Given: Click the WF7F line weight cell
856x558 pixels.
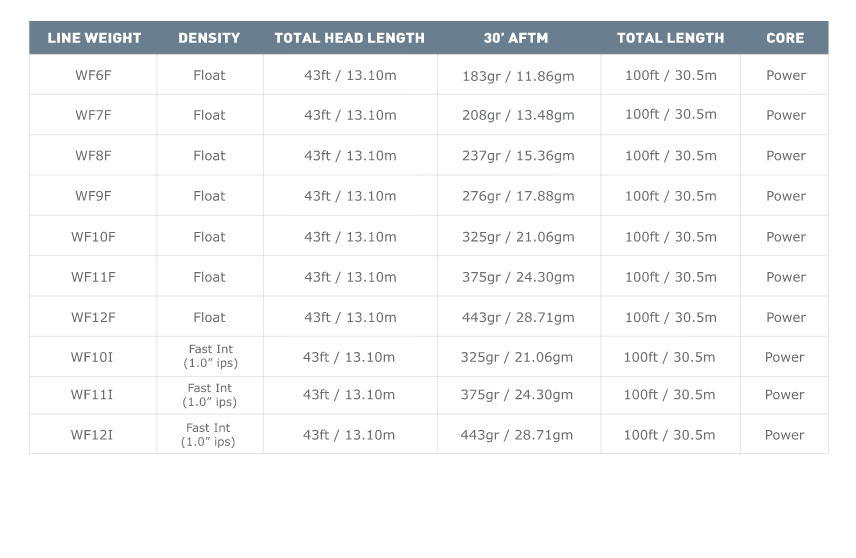Looking at the screenshot, I should click(93, 115).
